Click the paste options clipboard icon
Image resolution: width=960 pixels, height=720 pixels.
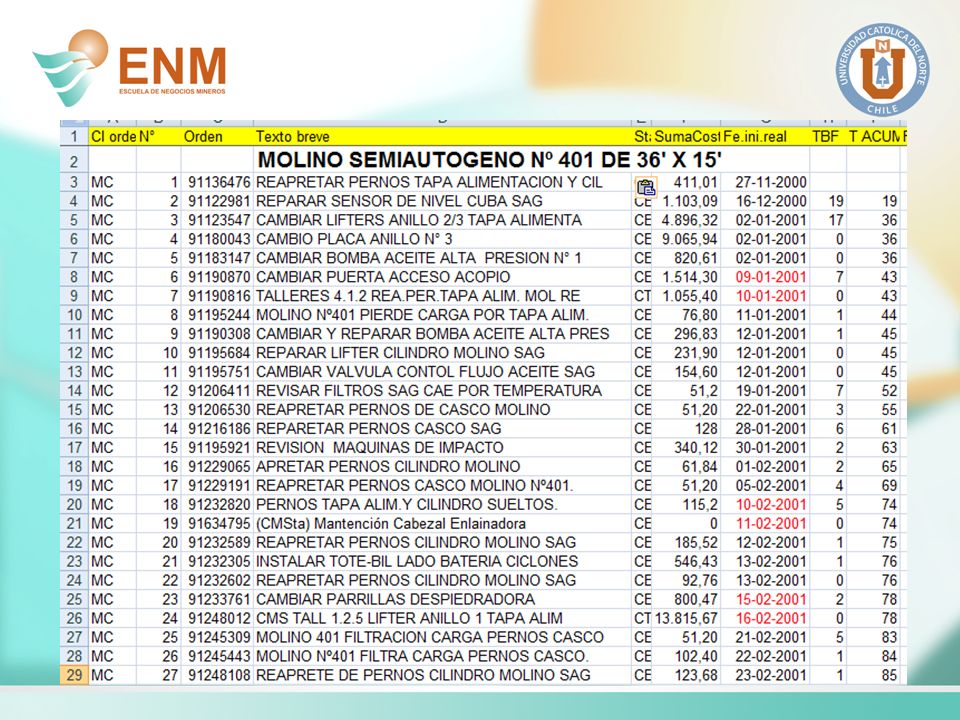click(647, 188)
